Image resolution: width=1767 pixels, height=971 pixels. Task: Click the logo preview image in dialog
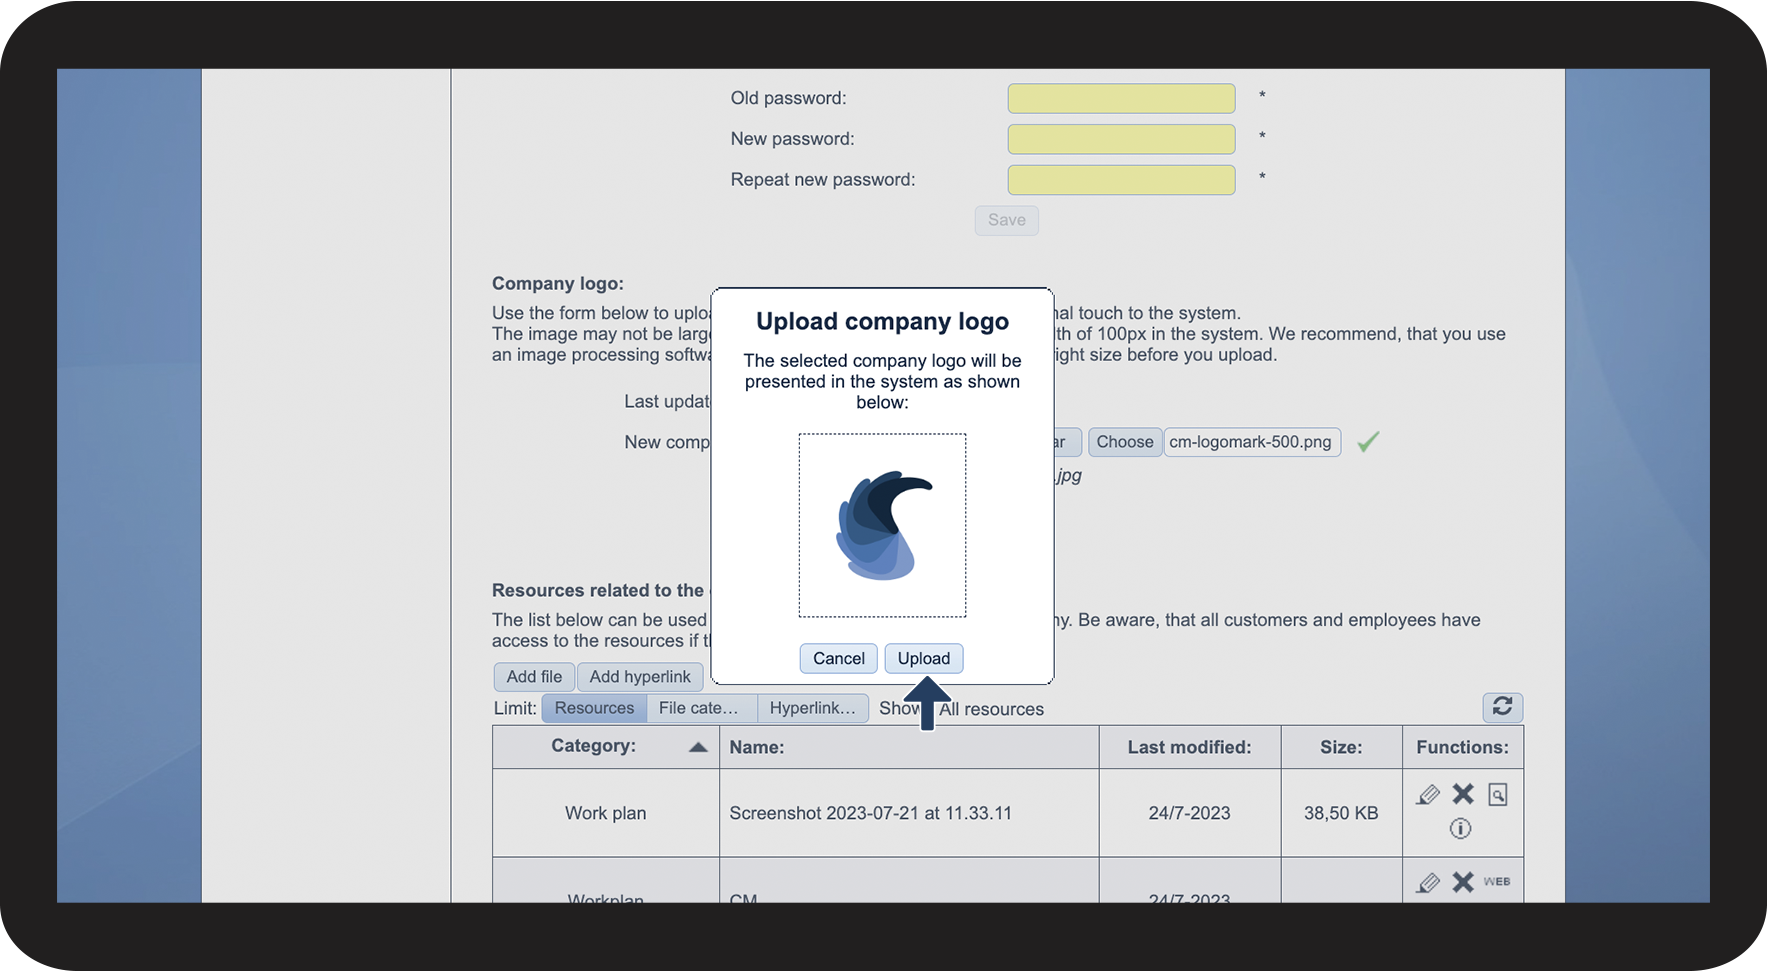tap(882, 525)
